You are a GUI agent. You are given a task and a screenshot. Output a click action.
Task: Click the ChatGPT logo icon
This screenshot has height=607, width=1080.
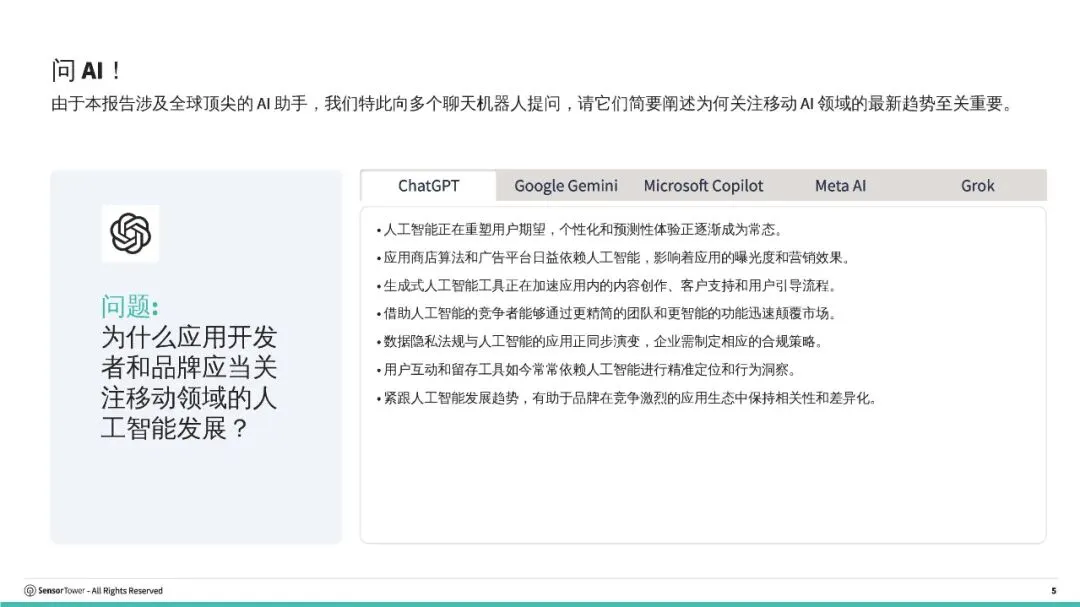point(130,234)
